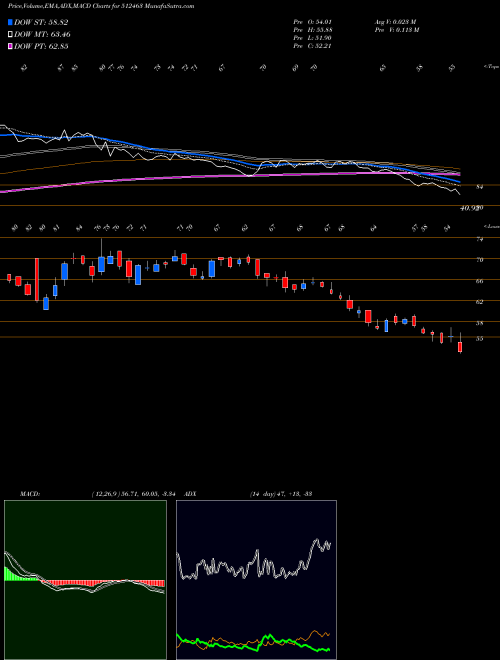Click the '62' price axis label
500x660 pixels.
tap(479, 302)
